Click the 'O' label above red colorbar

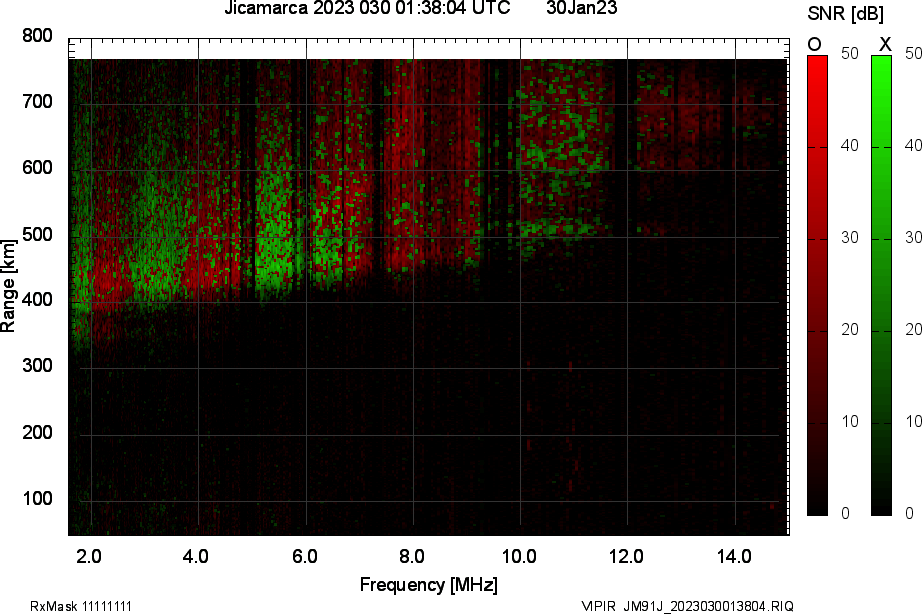coord(815,44)
